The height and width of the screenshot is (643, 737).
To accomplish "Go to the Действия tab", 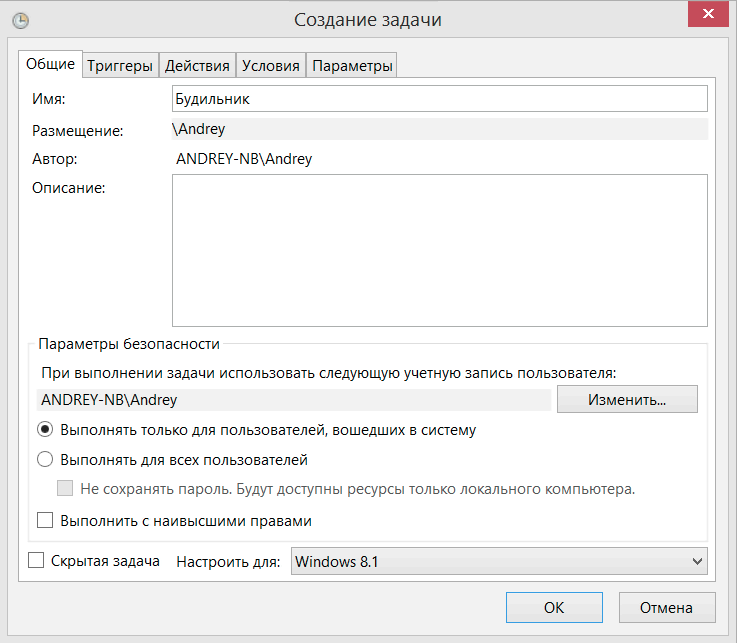I will click(x=197, y=66).
